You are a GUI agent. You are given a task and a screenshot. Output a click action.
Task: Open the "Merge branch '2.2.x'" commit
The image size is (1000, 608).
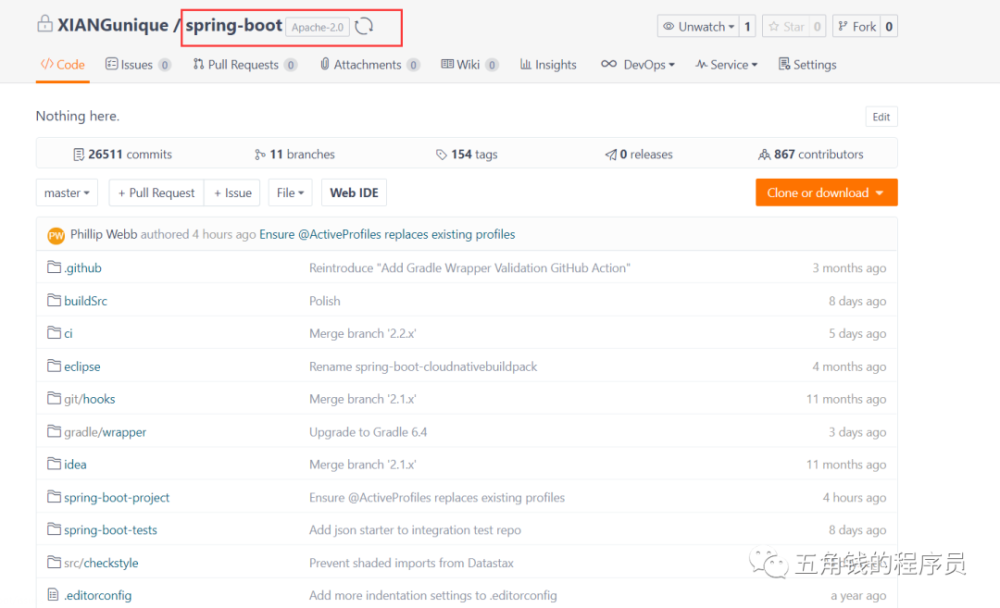(x=362, y=334)
